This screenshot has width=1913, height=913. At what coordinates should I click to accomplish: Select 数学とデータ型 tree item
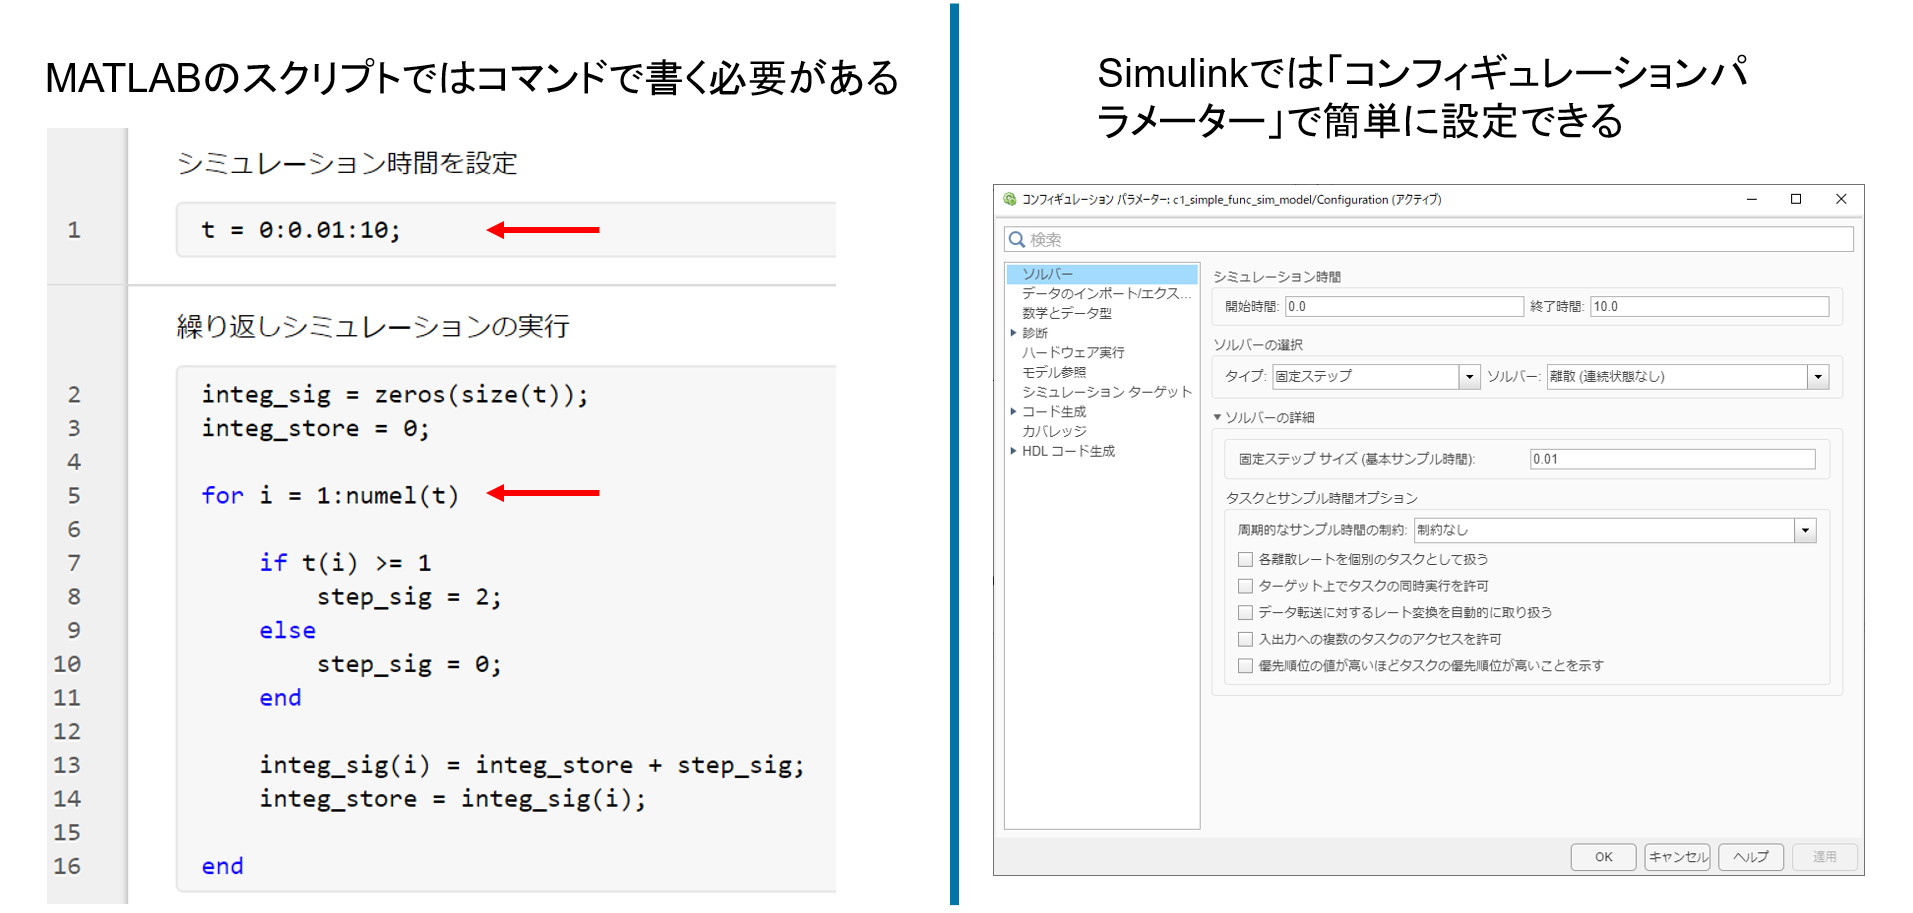(x=1066, y=313)
